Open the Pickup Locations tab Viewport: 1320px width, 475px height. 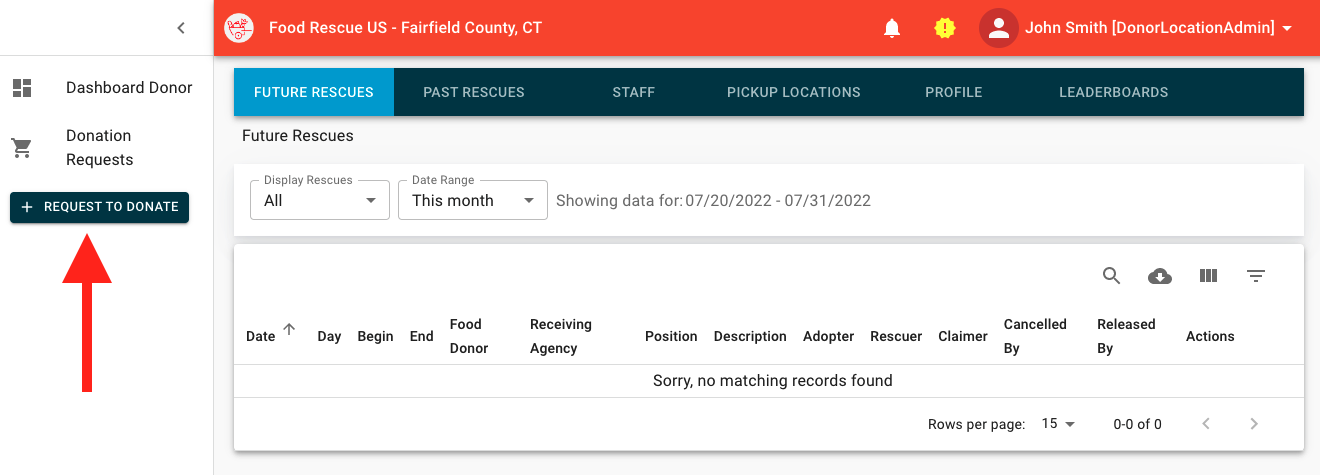point(794,92)
